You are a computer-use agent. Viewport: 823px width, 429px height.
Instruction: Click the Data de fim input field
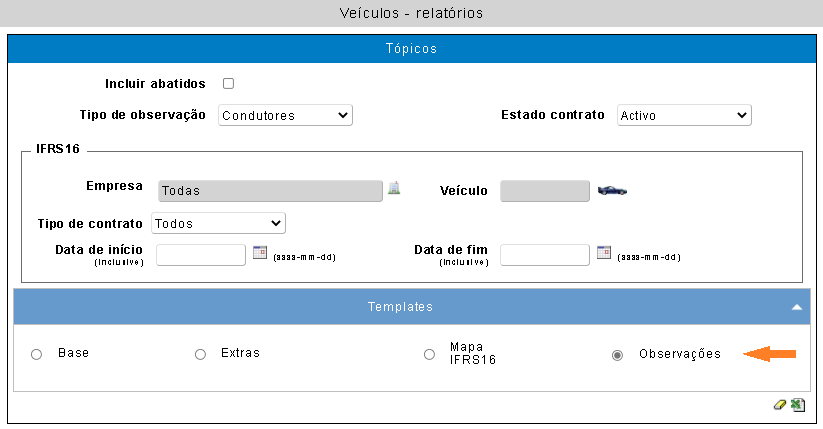pyautogui.click(x=545, y=255)
